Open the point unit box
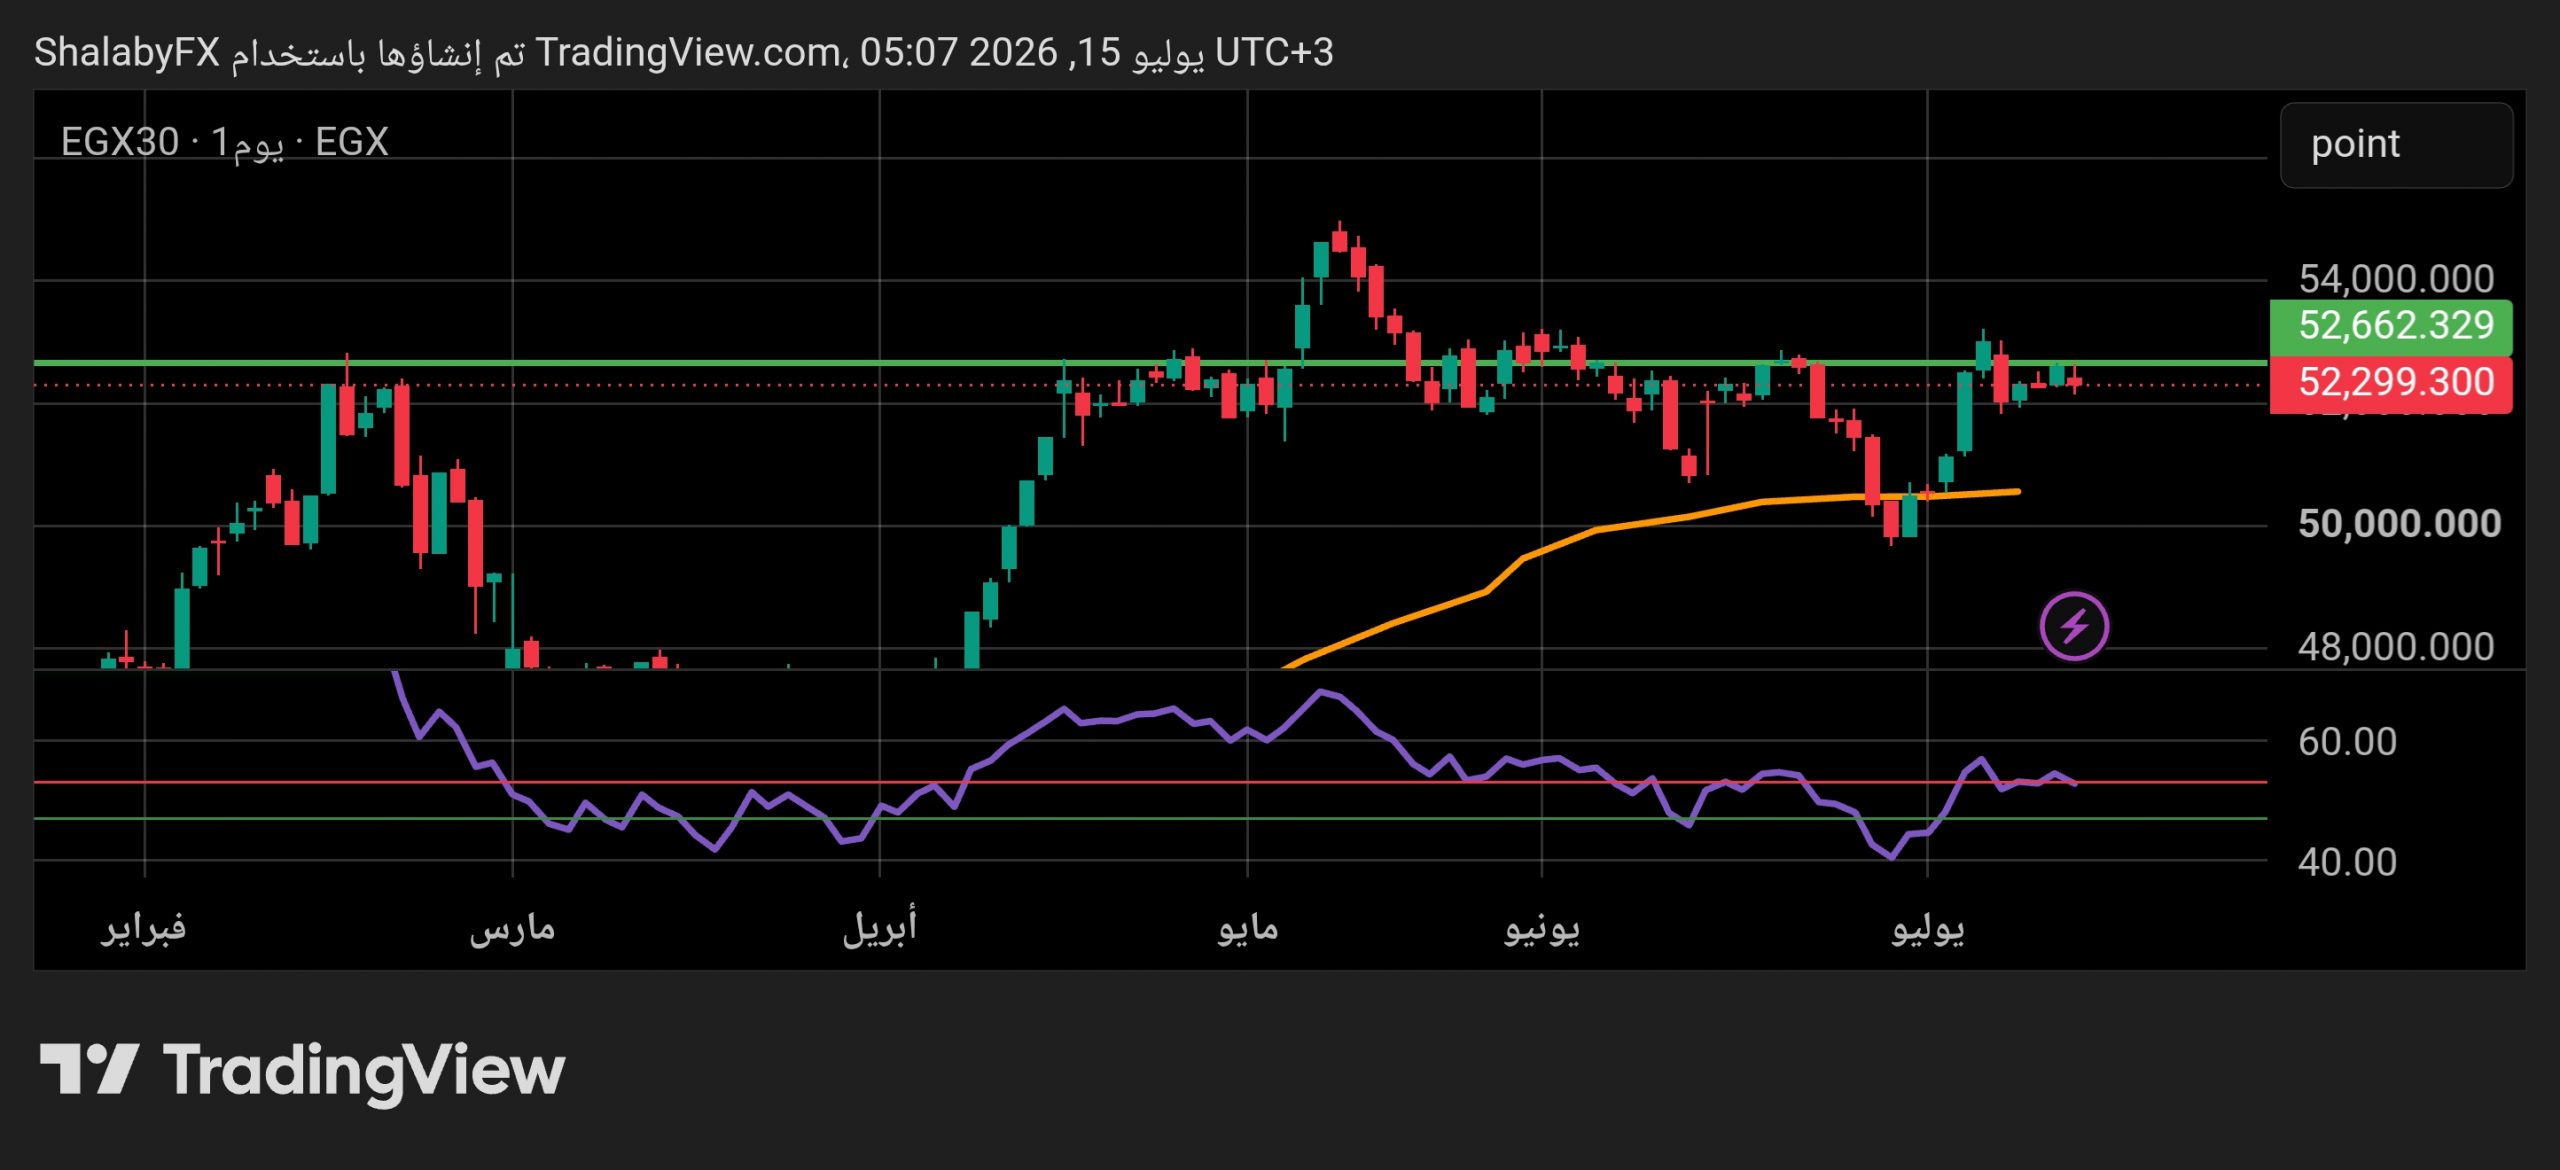Image resolution: width=2560 pixels, height=1170 pixels. pos(2396,145)
